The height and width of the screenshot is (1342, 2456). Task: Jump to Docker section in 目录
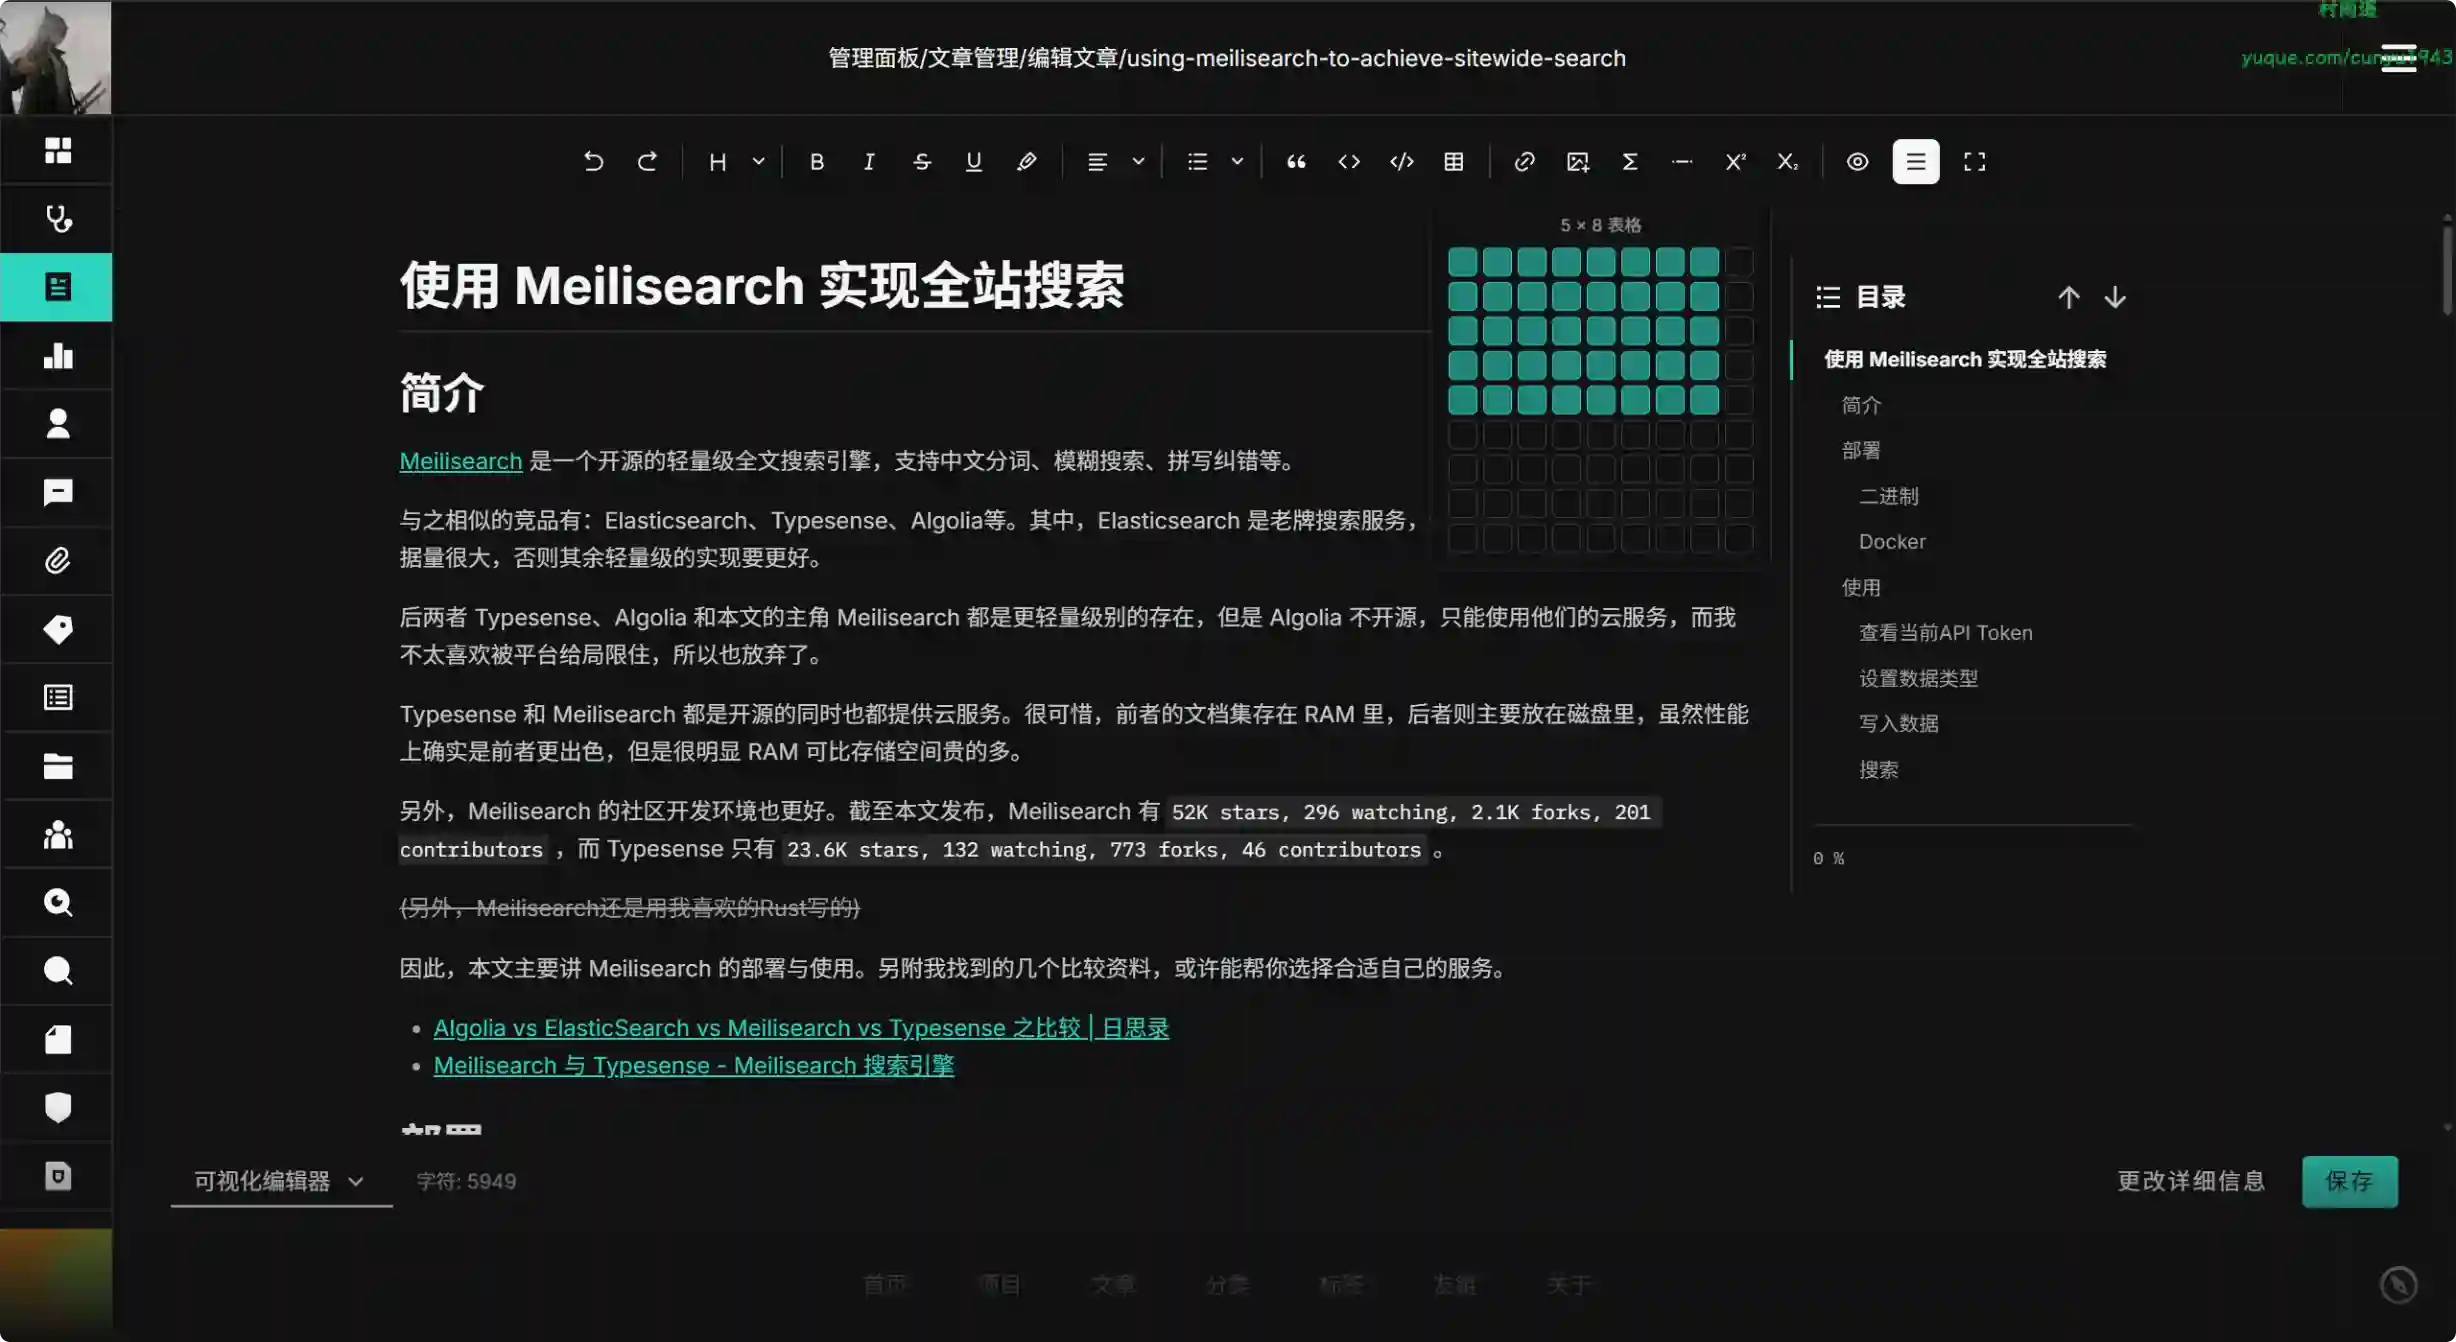pyautogui.click(x=1891, y=541)
